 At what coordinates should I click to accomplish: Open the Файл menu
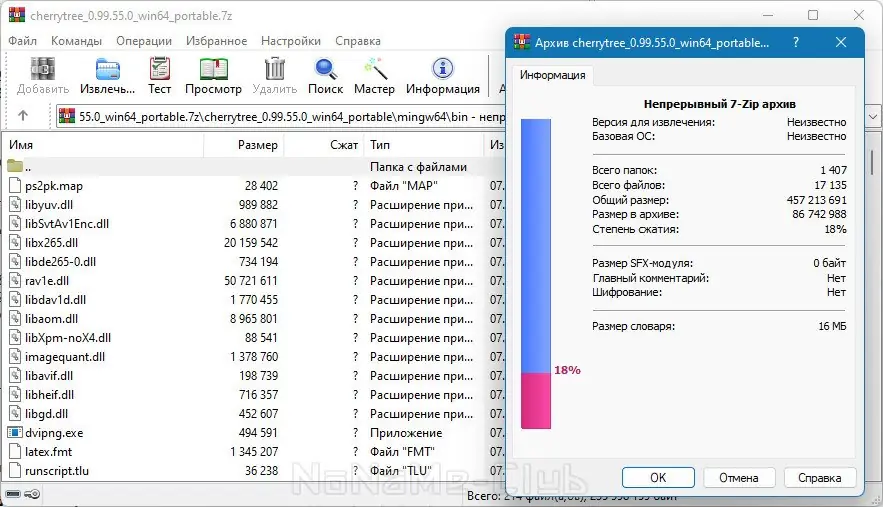[x=23, y=41]
